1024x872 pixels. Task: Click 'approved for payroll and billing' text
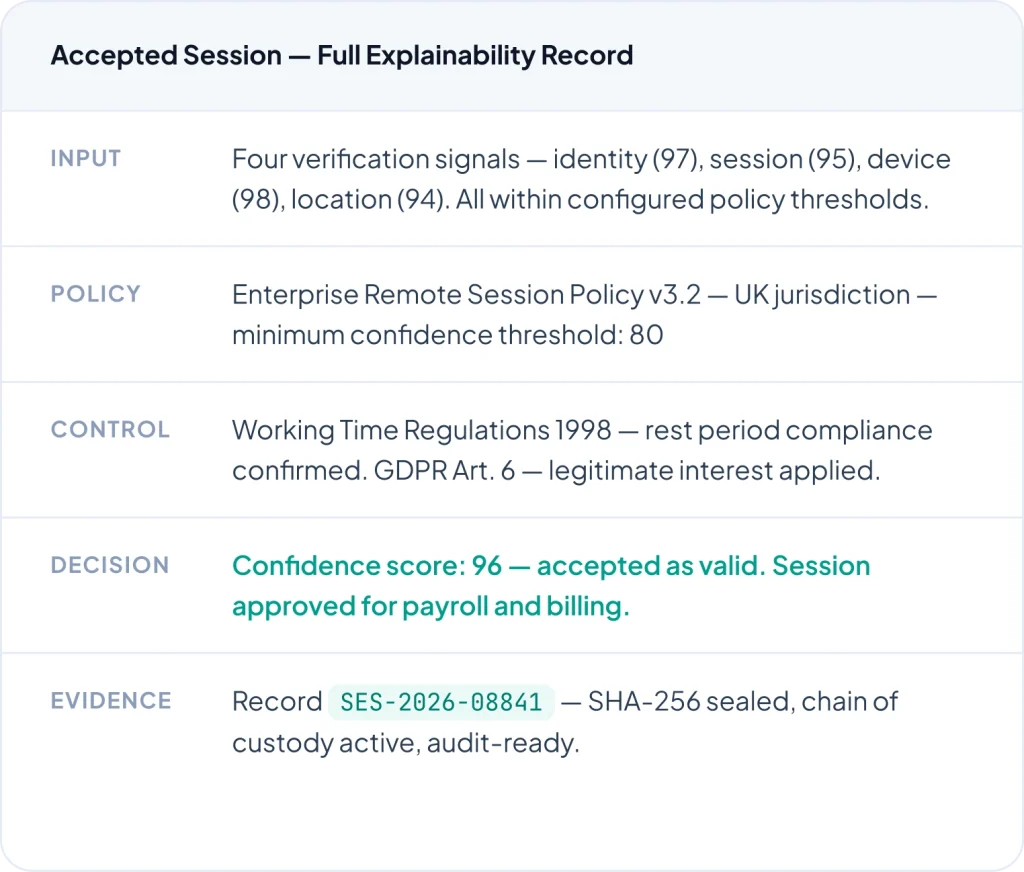coord(430,607)
